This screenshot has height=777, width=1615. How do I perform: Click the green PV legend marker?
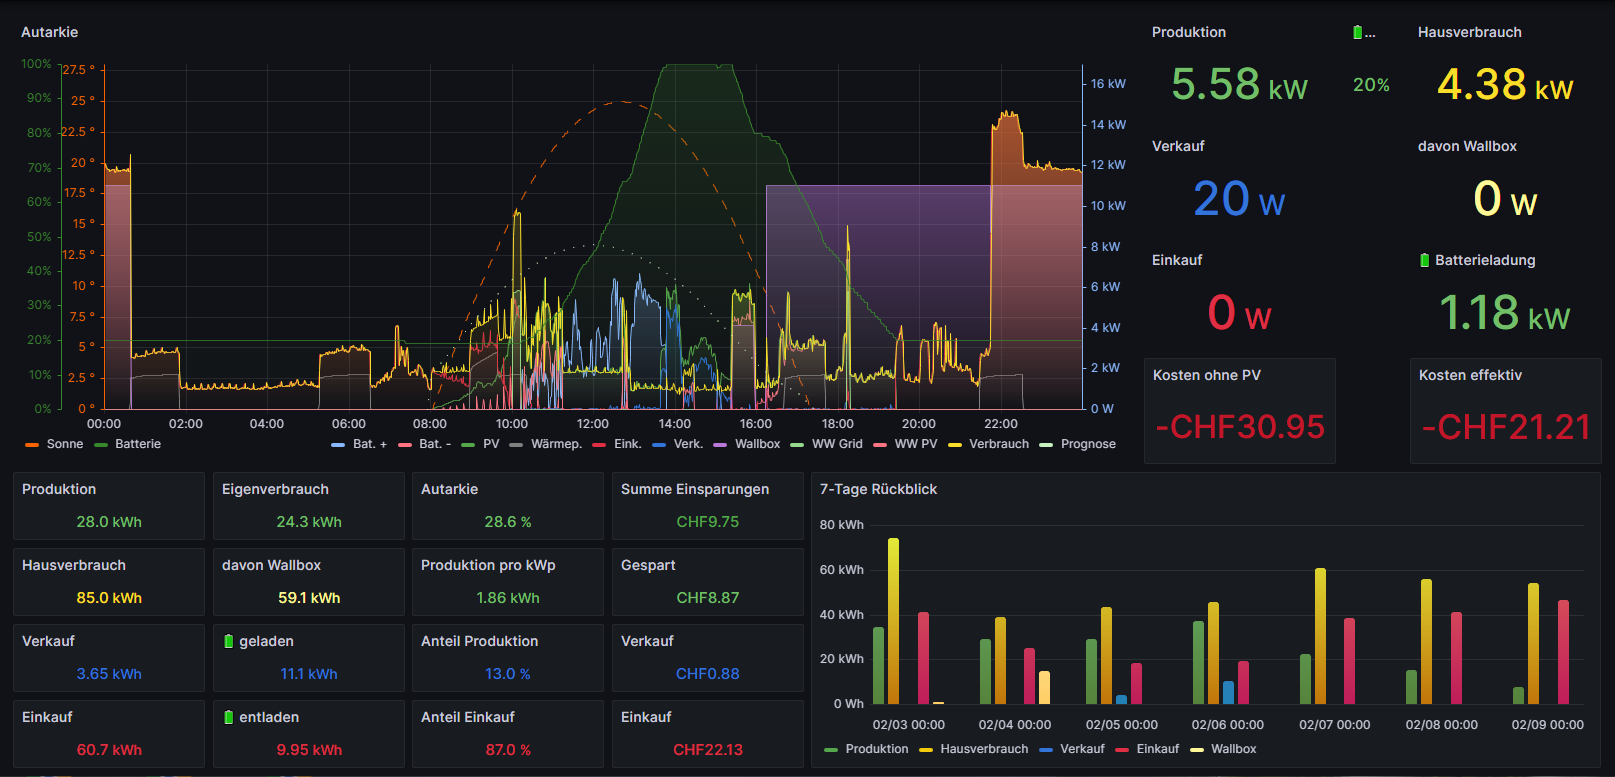468,444
